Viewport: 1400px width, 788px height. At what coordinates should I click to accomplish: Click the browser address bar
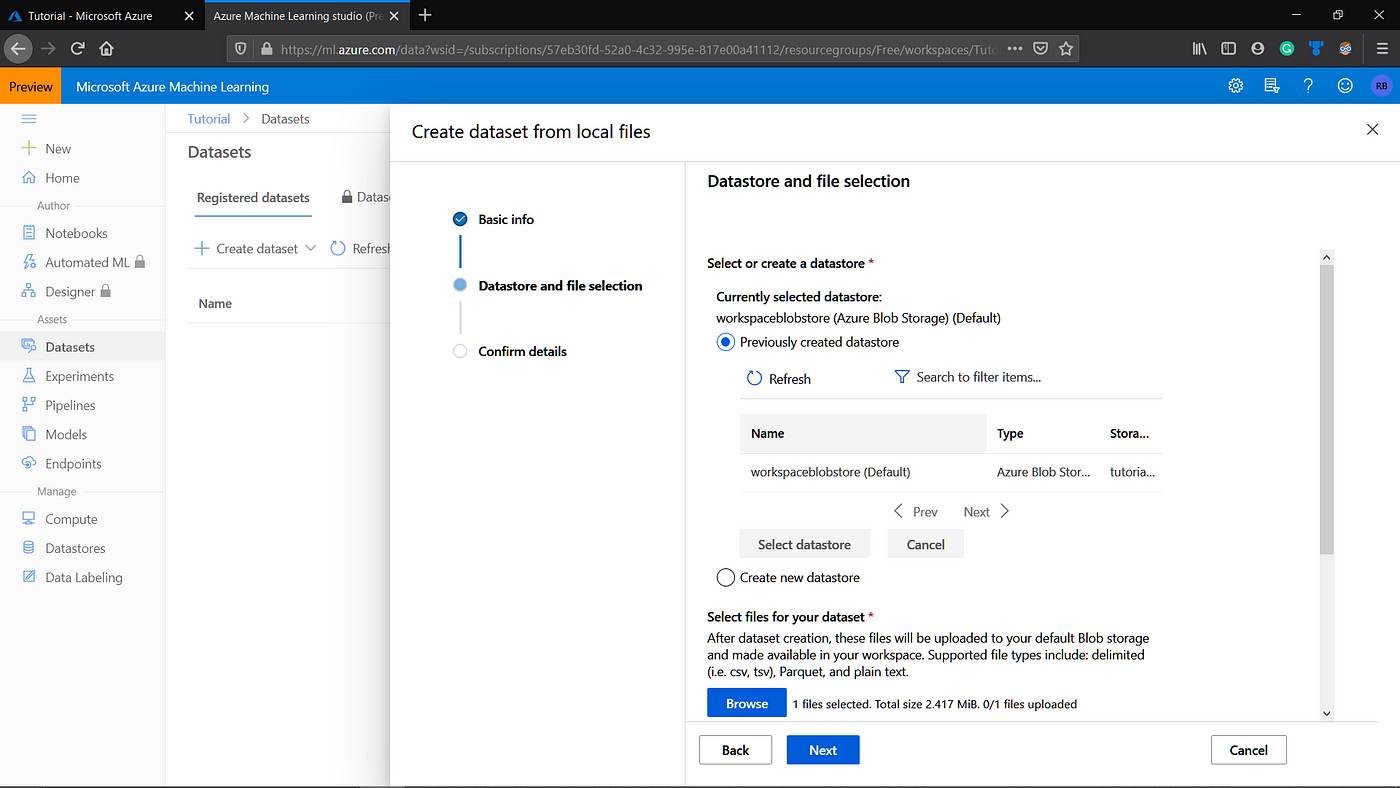click(x=640, y=48)
